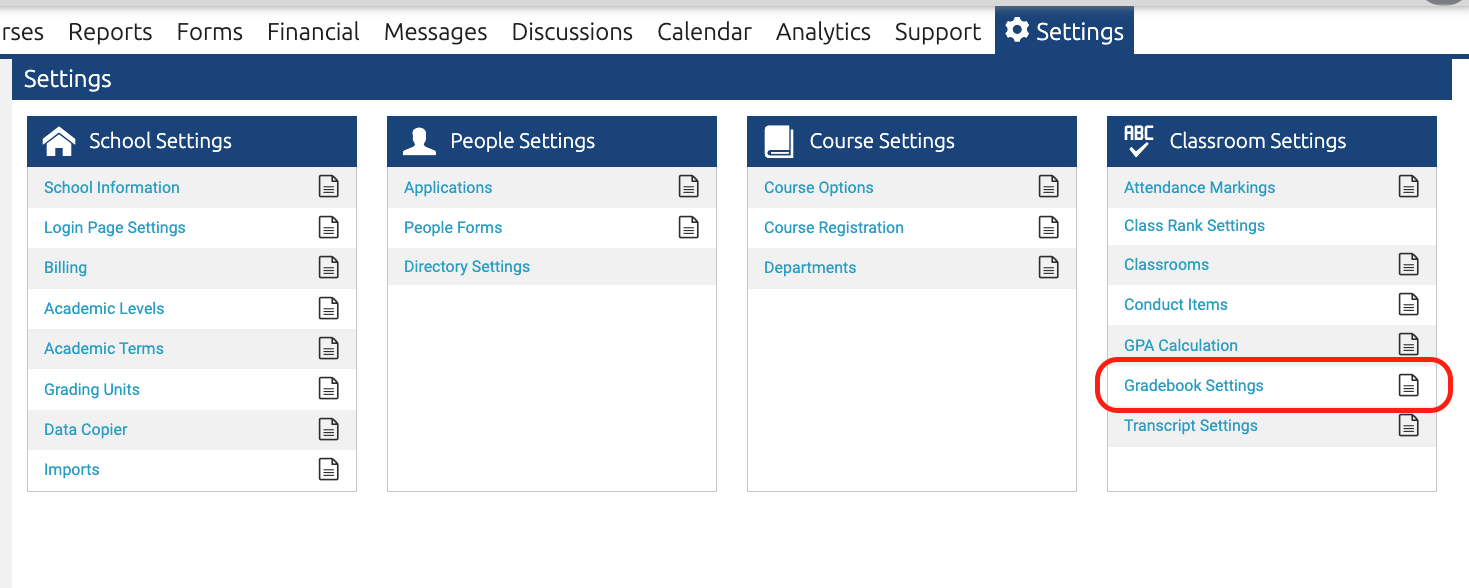Open the Billing settings page
Viewport: 1469px width, 588px height.
point(65,267)
